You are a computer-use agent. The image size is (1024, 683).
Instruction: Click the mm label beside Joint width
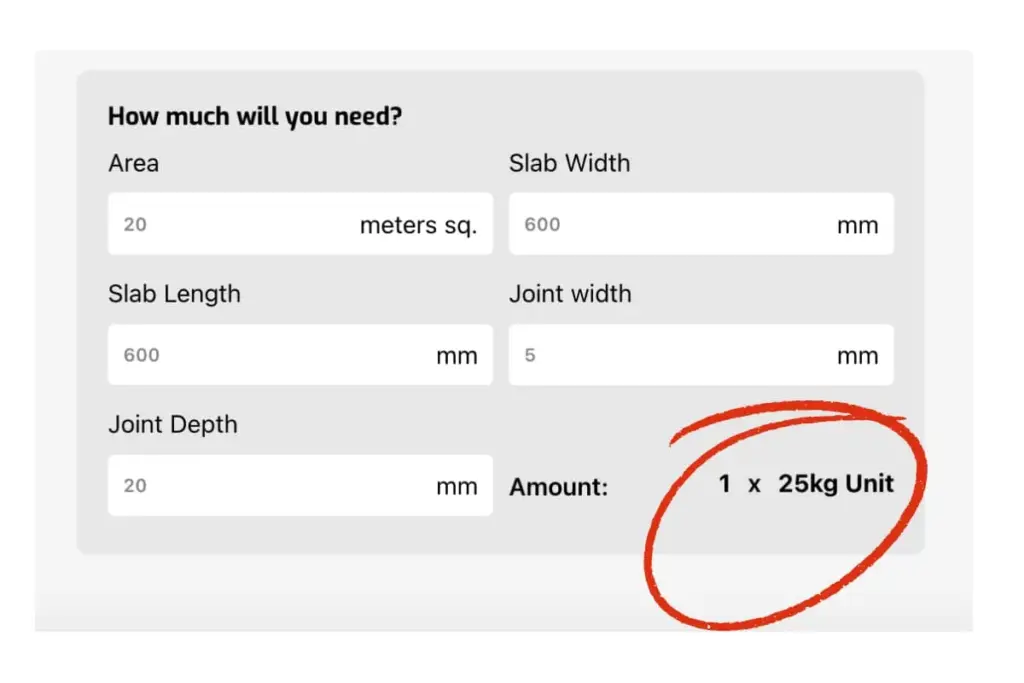pos(857,356)
